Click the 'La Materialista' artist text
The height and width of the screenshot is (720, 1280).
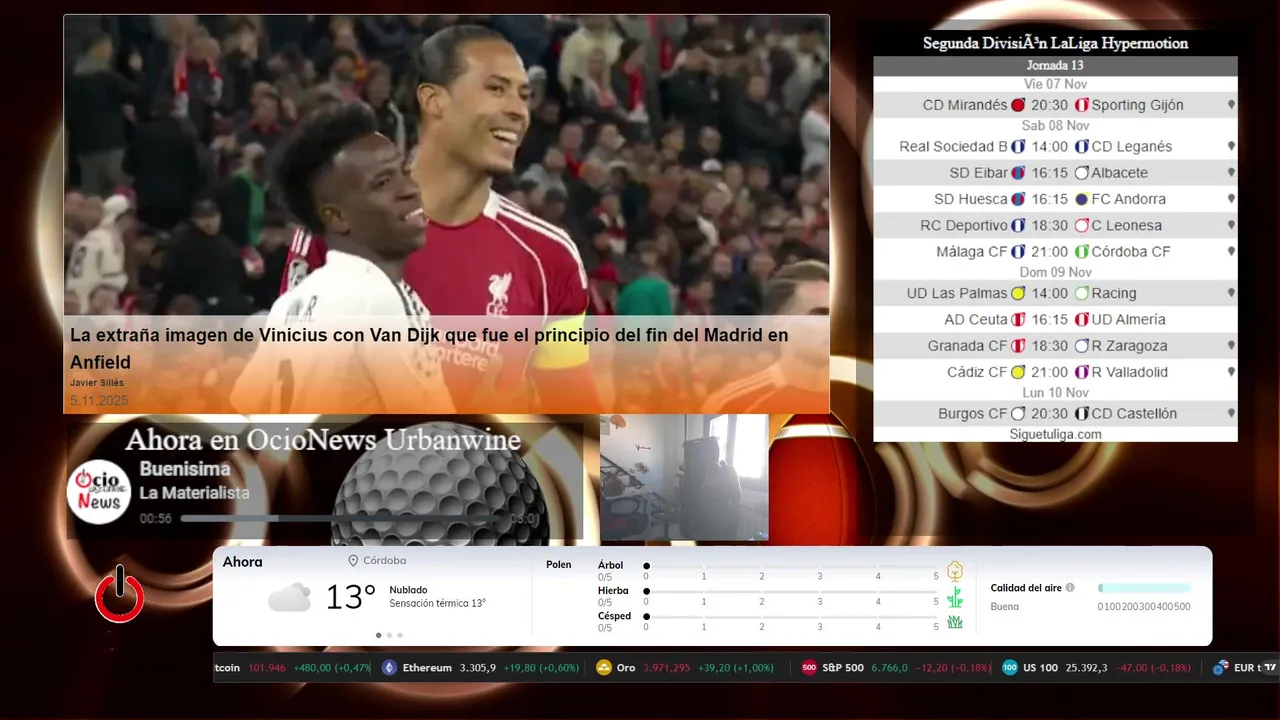[x=194, y=493]
